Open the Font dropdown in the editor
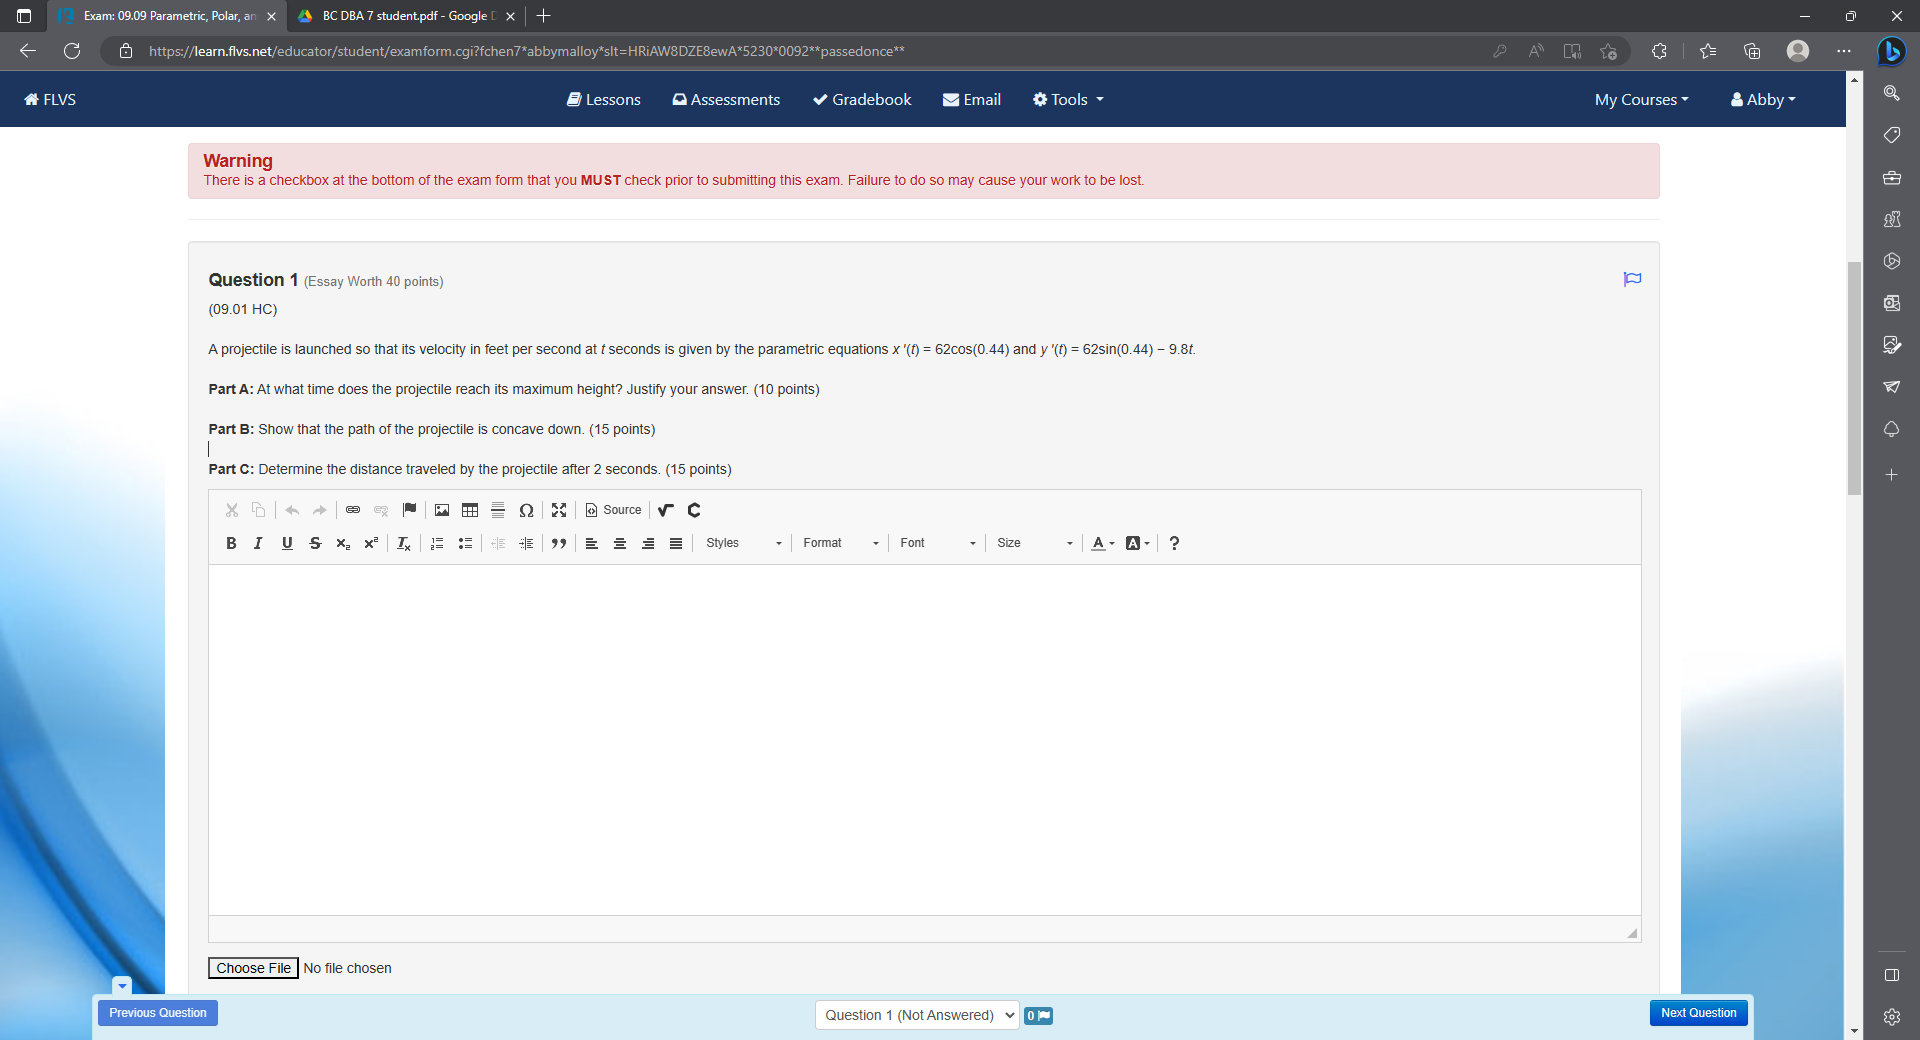The image size is (1920, 1040). pos(935,543)
